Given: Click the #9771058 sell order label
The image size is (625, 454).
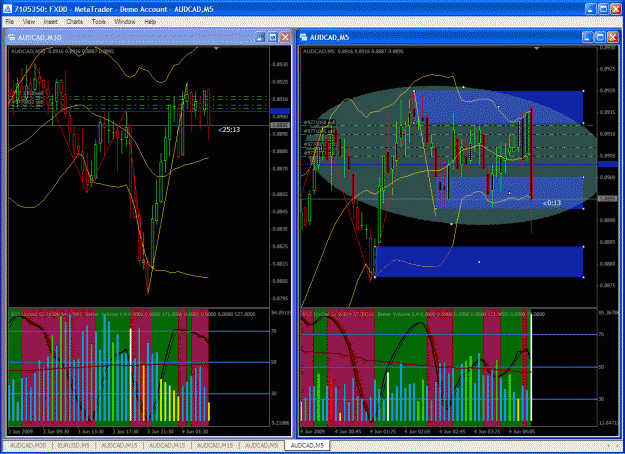Looking at the screenshot, I should point(319,122).
